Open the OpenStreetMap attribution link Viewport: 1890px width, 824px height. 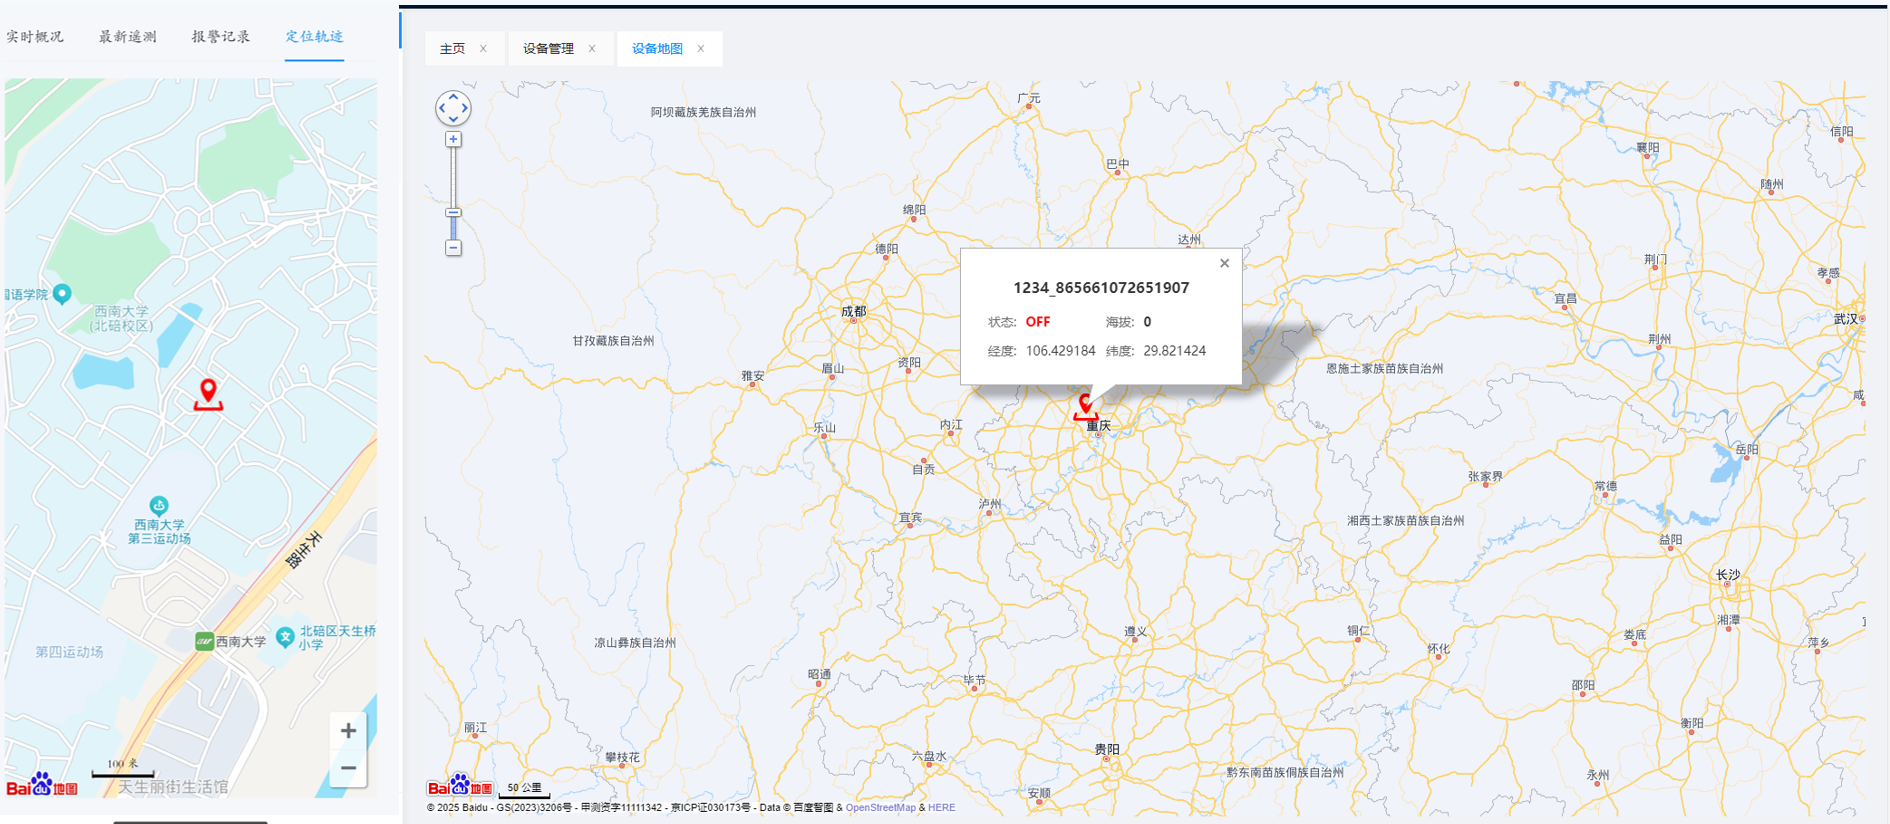[x=880, y=808]
